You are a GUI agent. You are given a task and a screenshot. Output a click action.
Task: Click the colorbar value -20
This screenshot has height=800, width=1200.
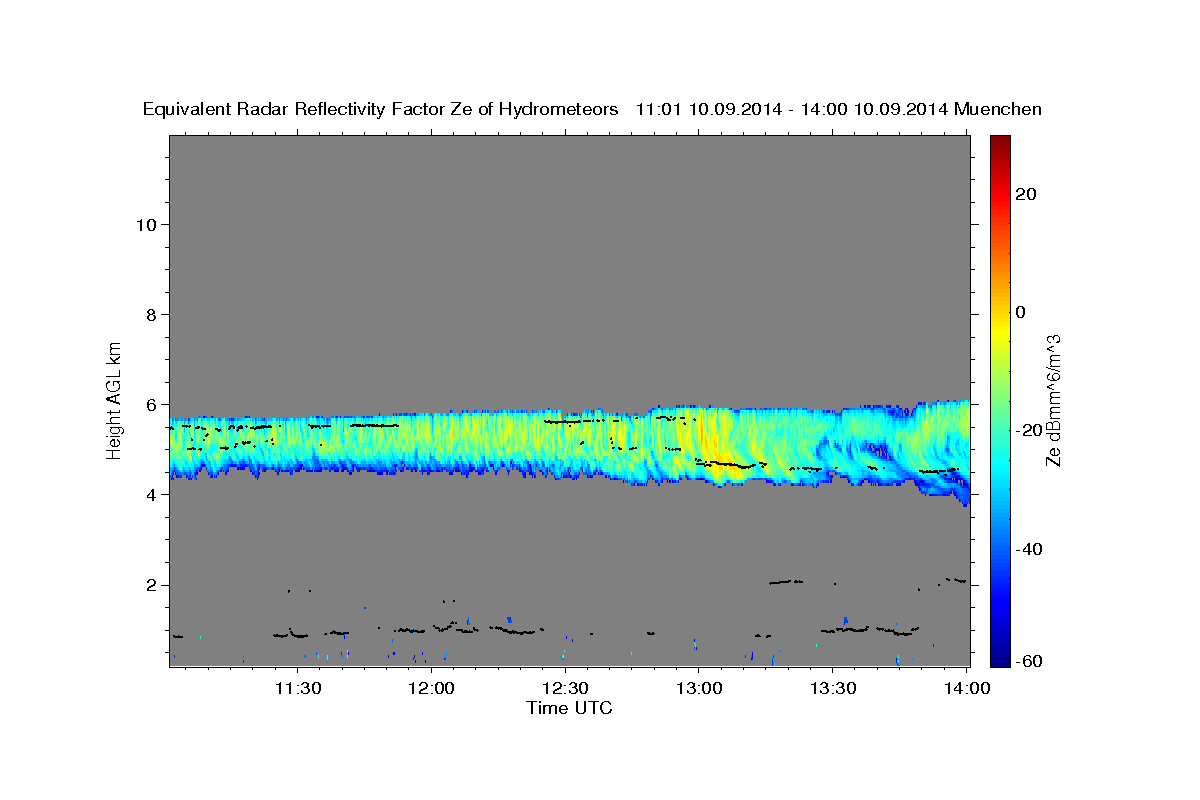point(1030,430)
